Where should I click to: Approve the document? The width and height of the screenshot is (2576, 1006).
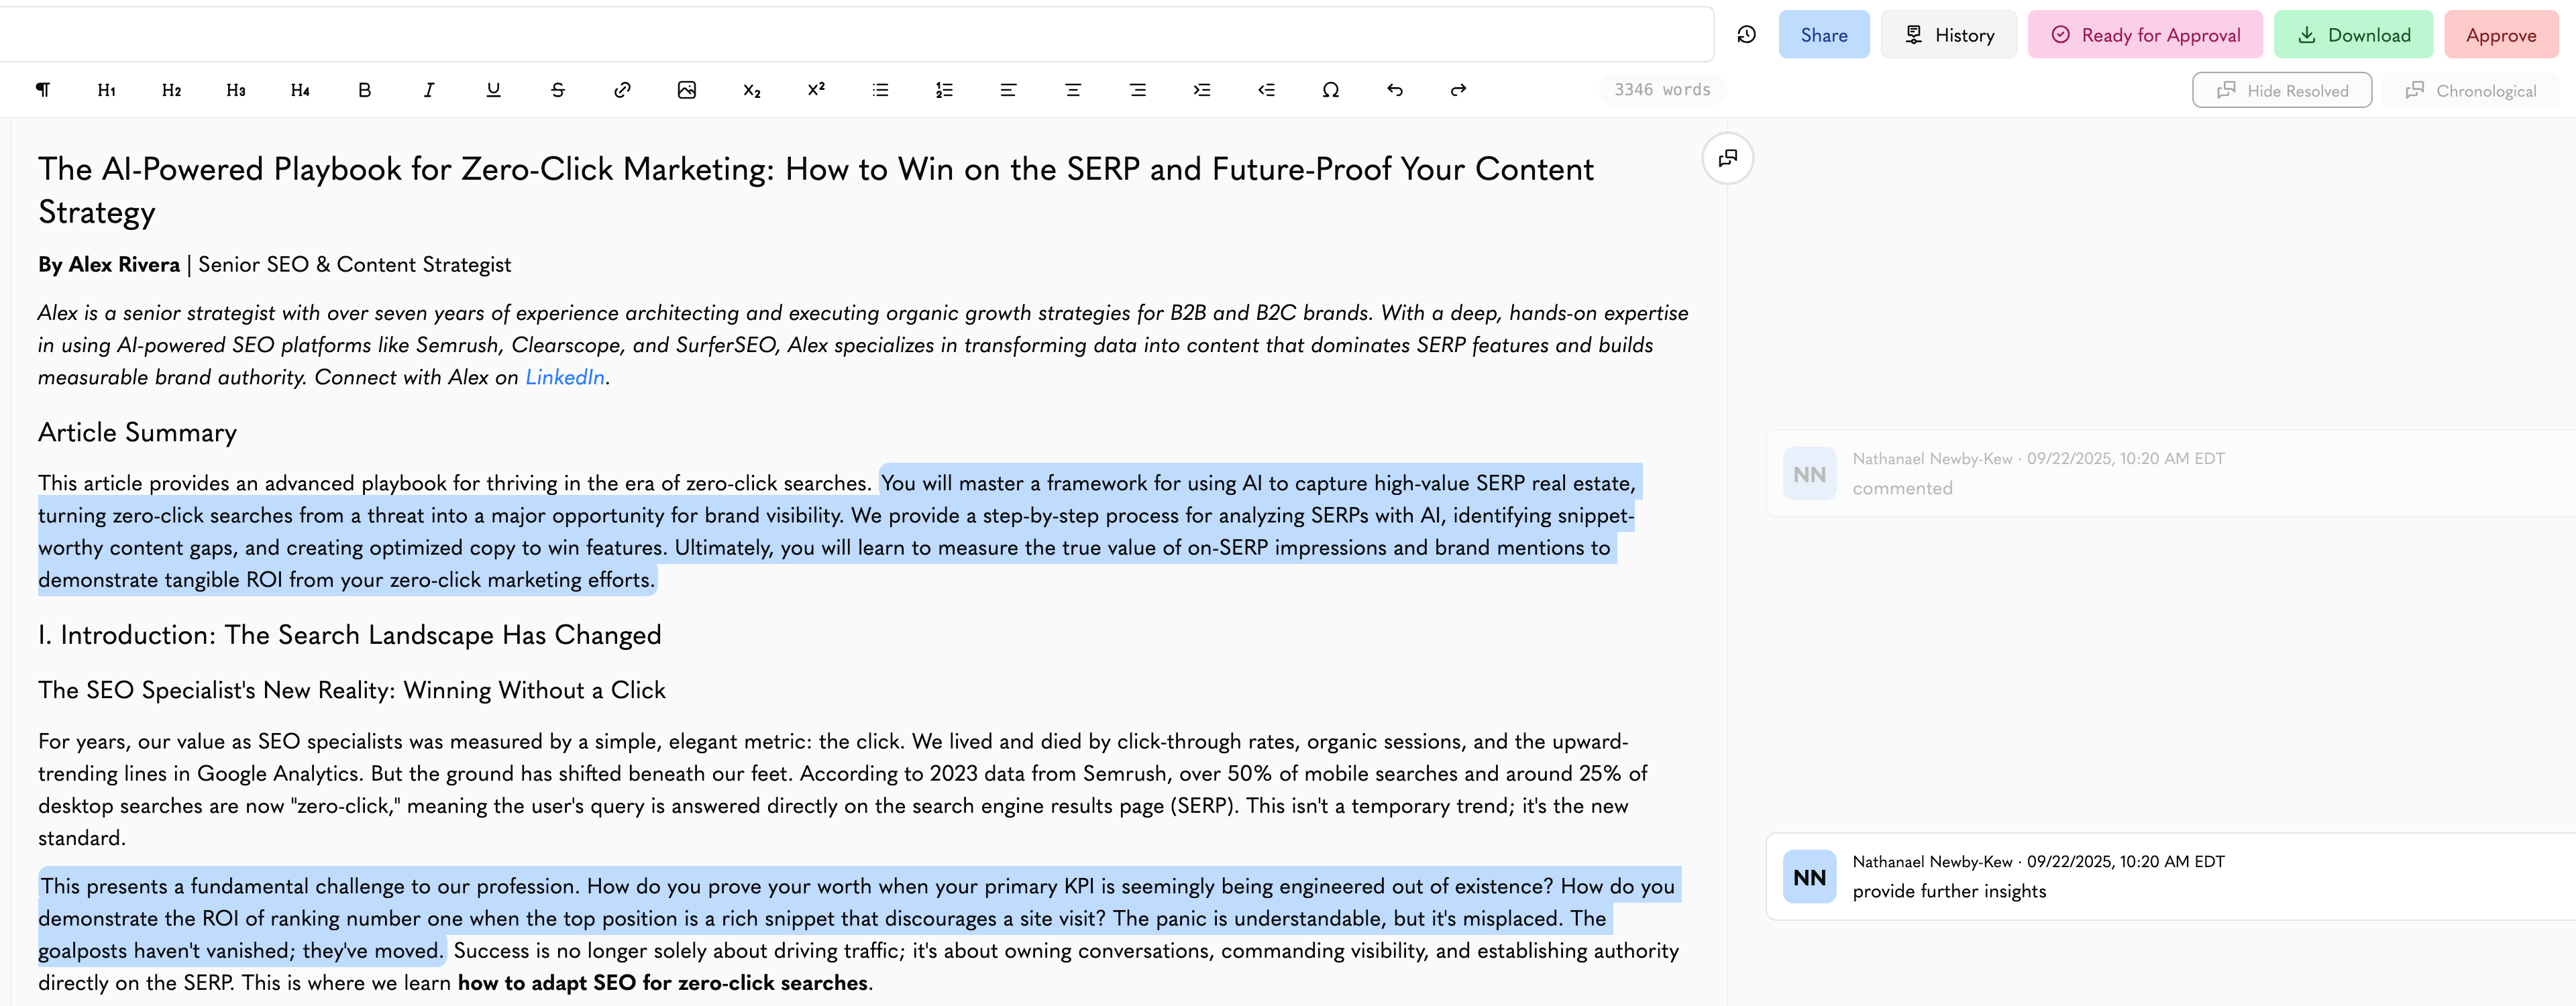pyautogui.click(x=2501, y=35)
